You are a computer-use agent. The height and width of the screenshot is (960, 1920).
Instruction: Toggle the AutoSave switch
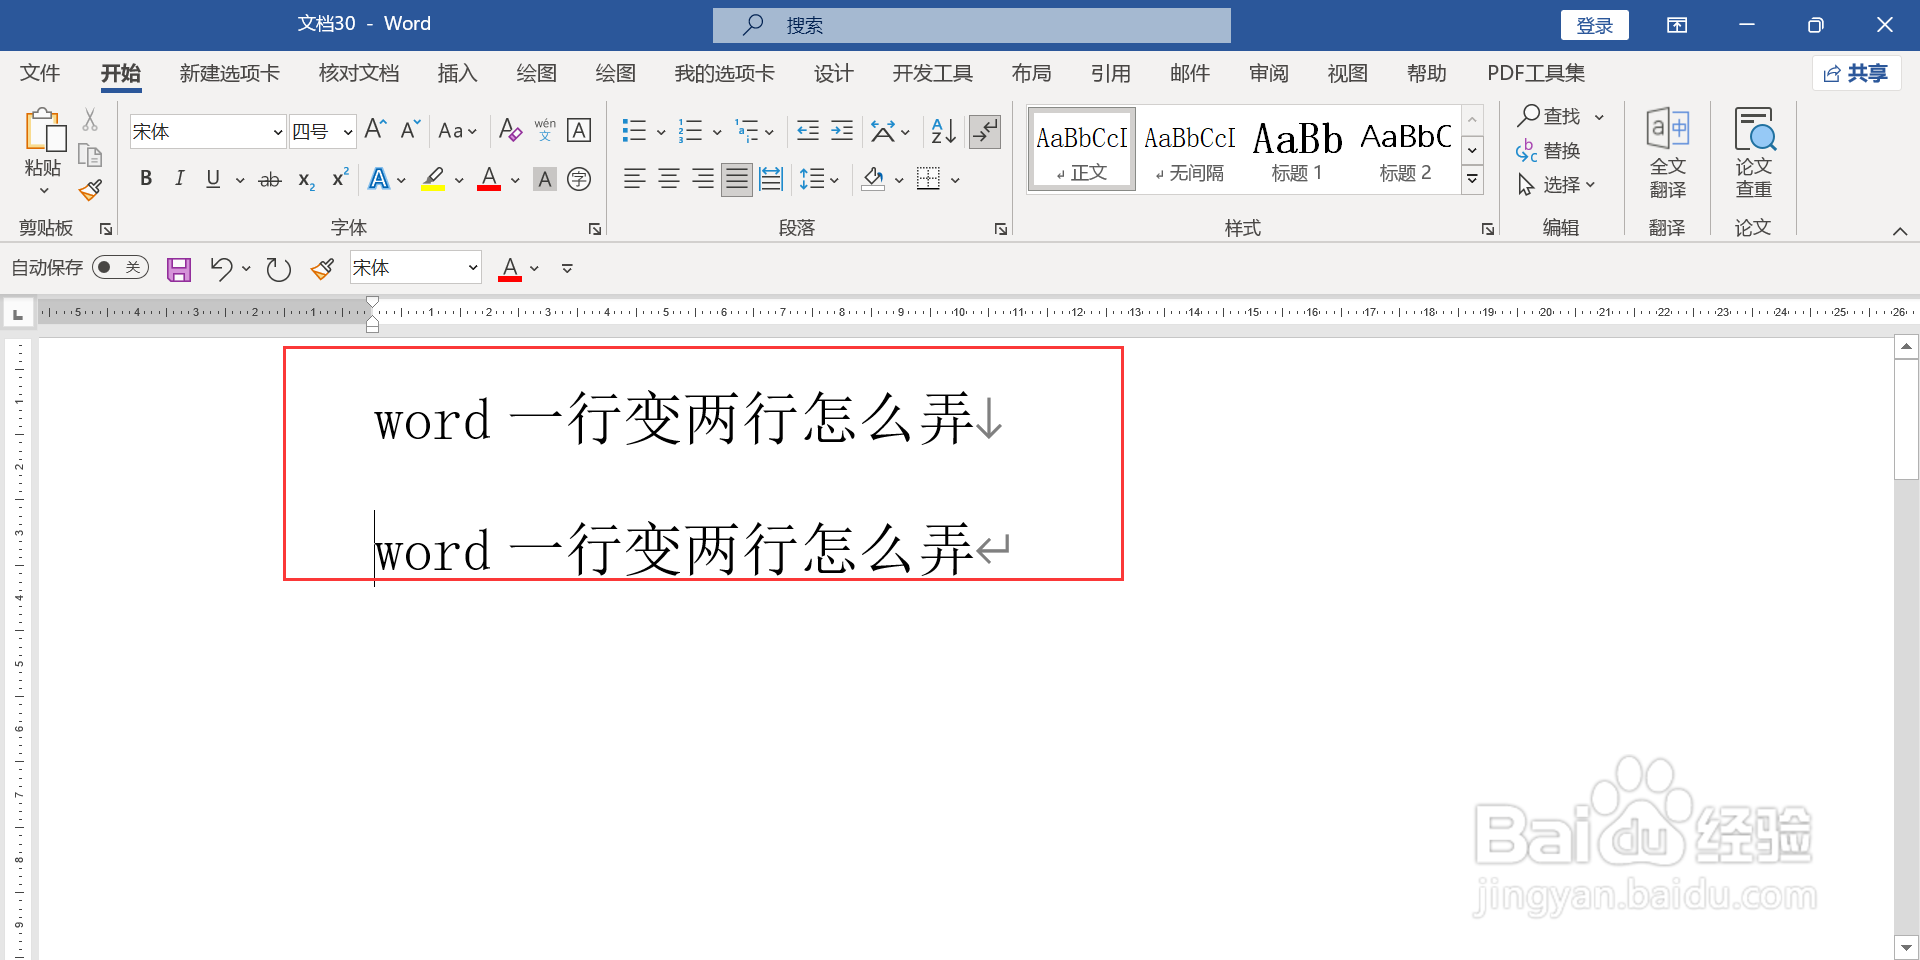[120, 267]
